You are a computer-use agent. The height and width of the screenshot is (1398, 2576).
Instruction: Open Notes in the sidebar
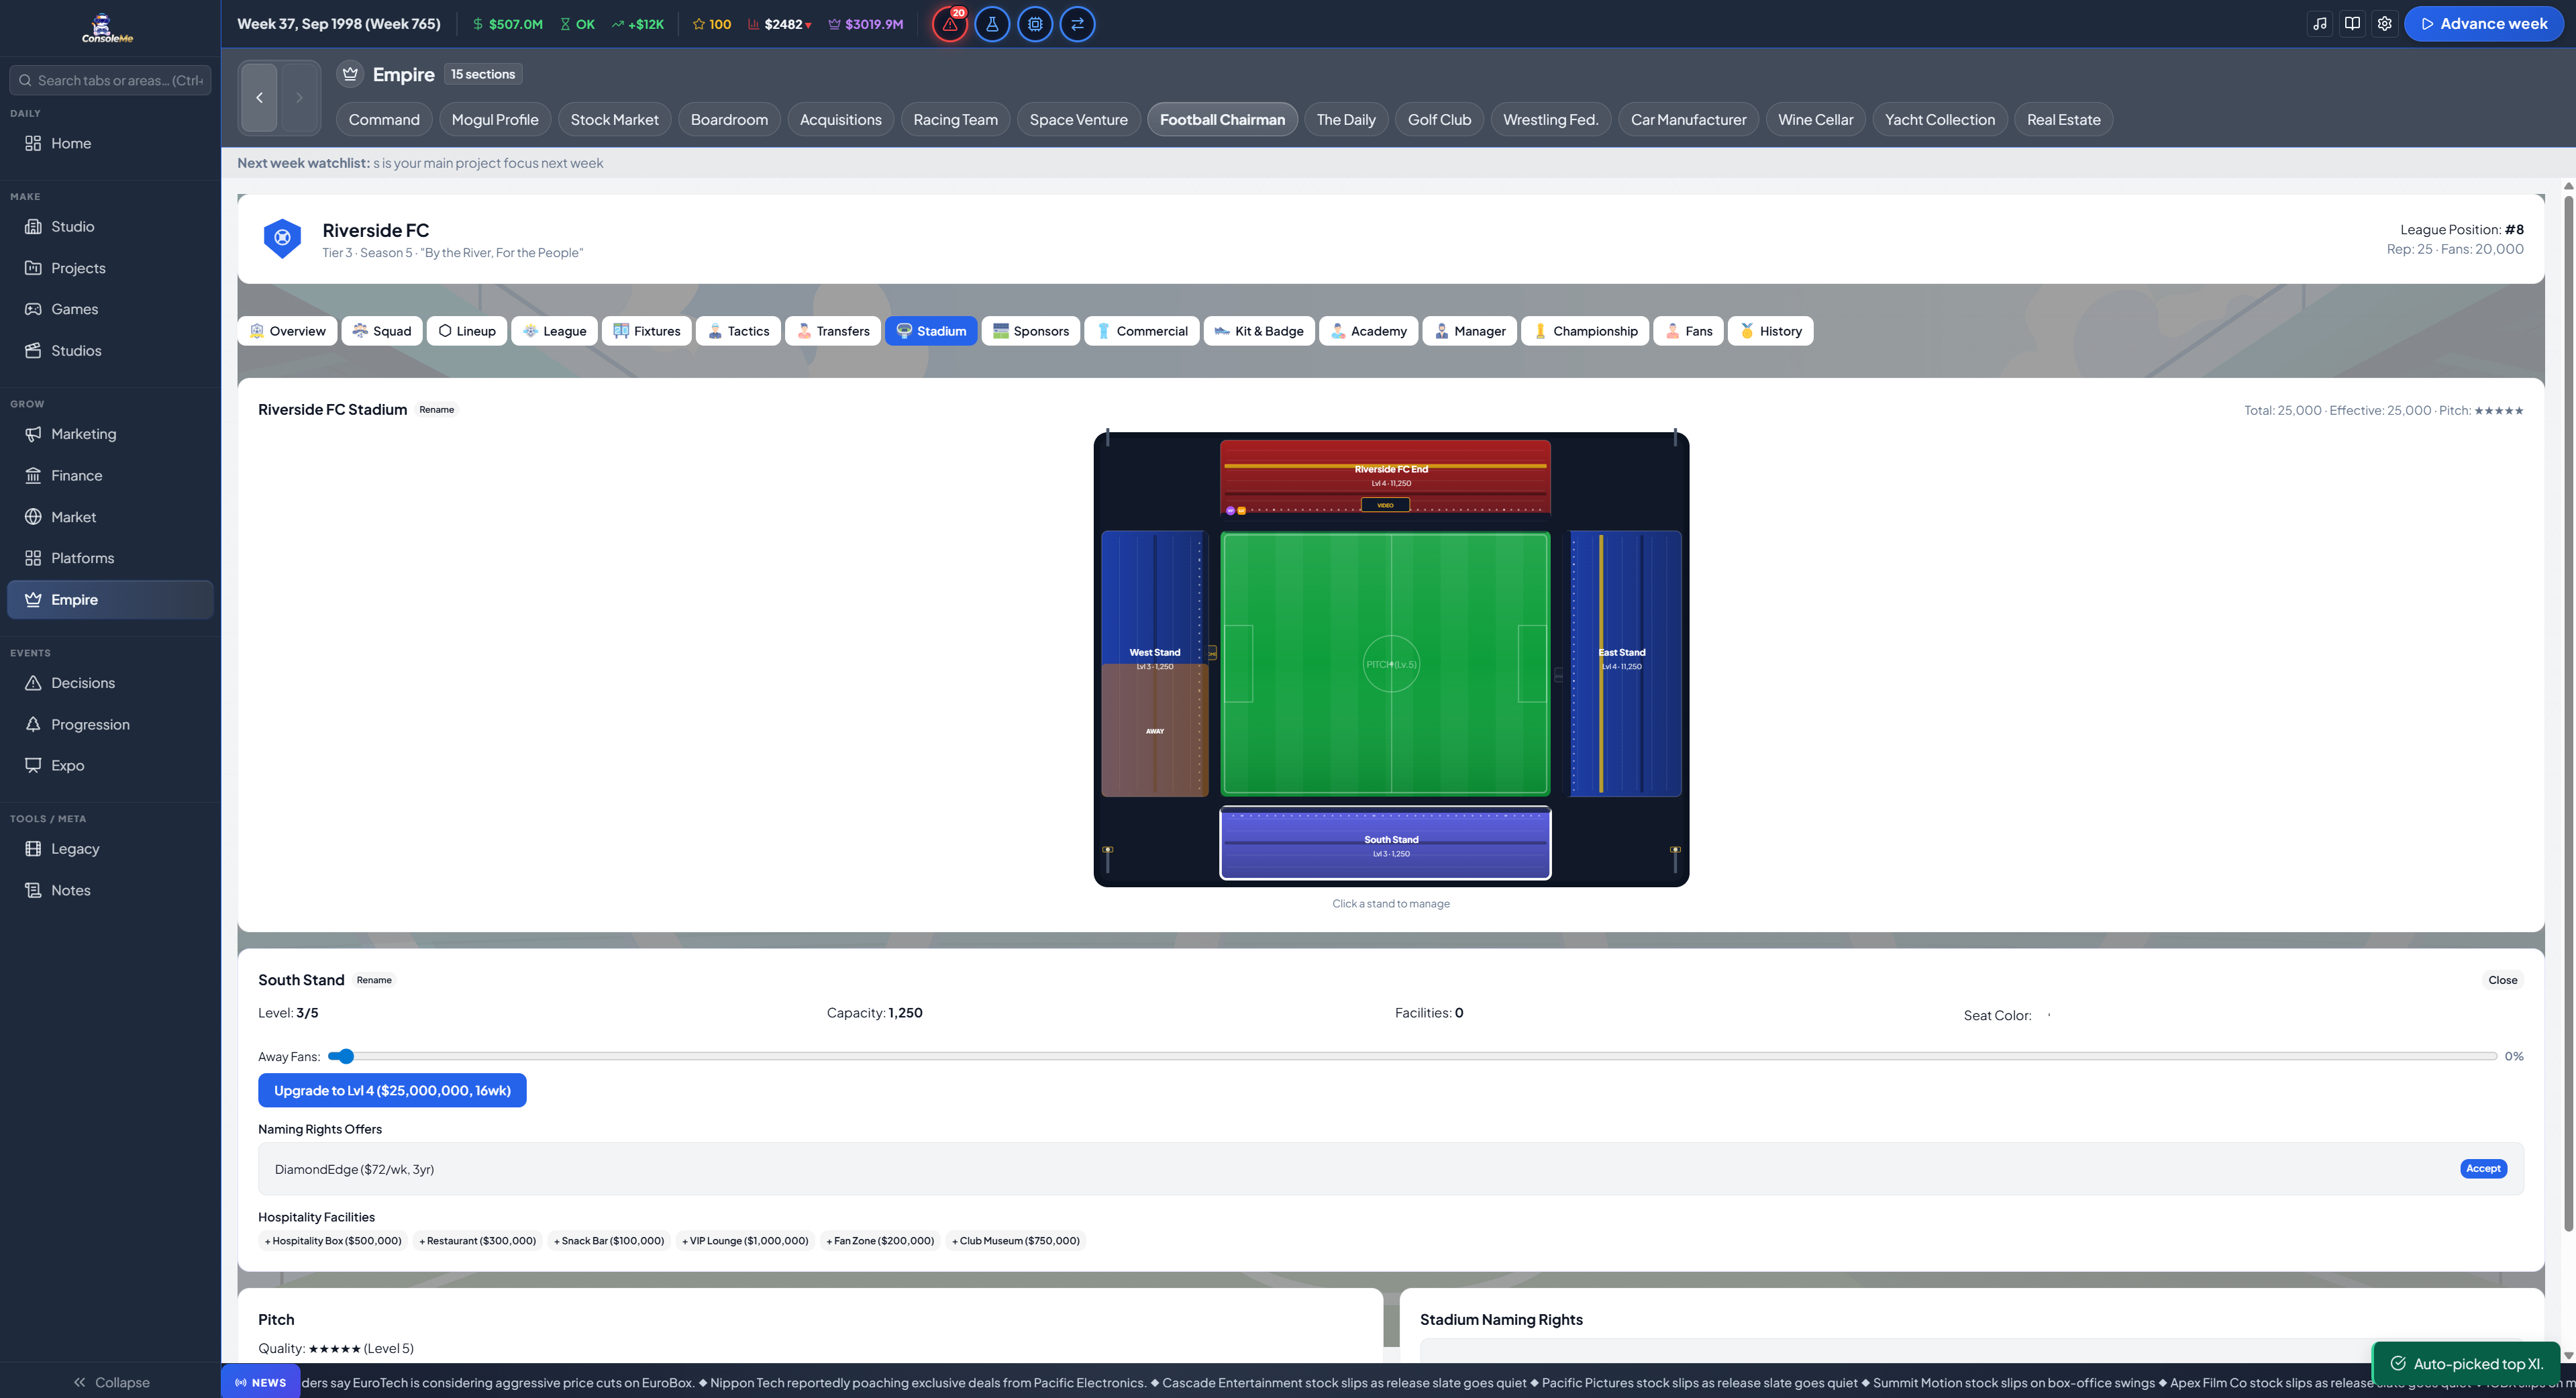[x=110, y=890]
